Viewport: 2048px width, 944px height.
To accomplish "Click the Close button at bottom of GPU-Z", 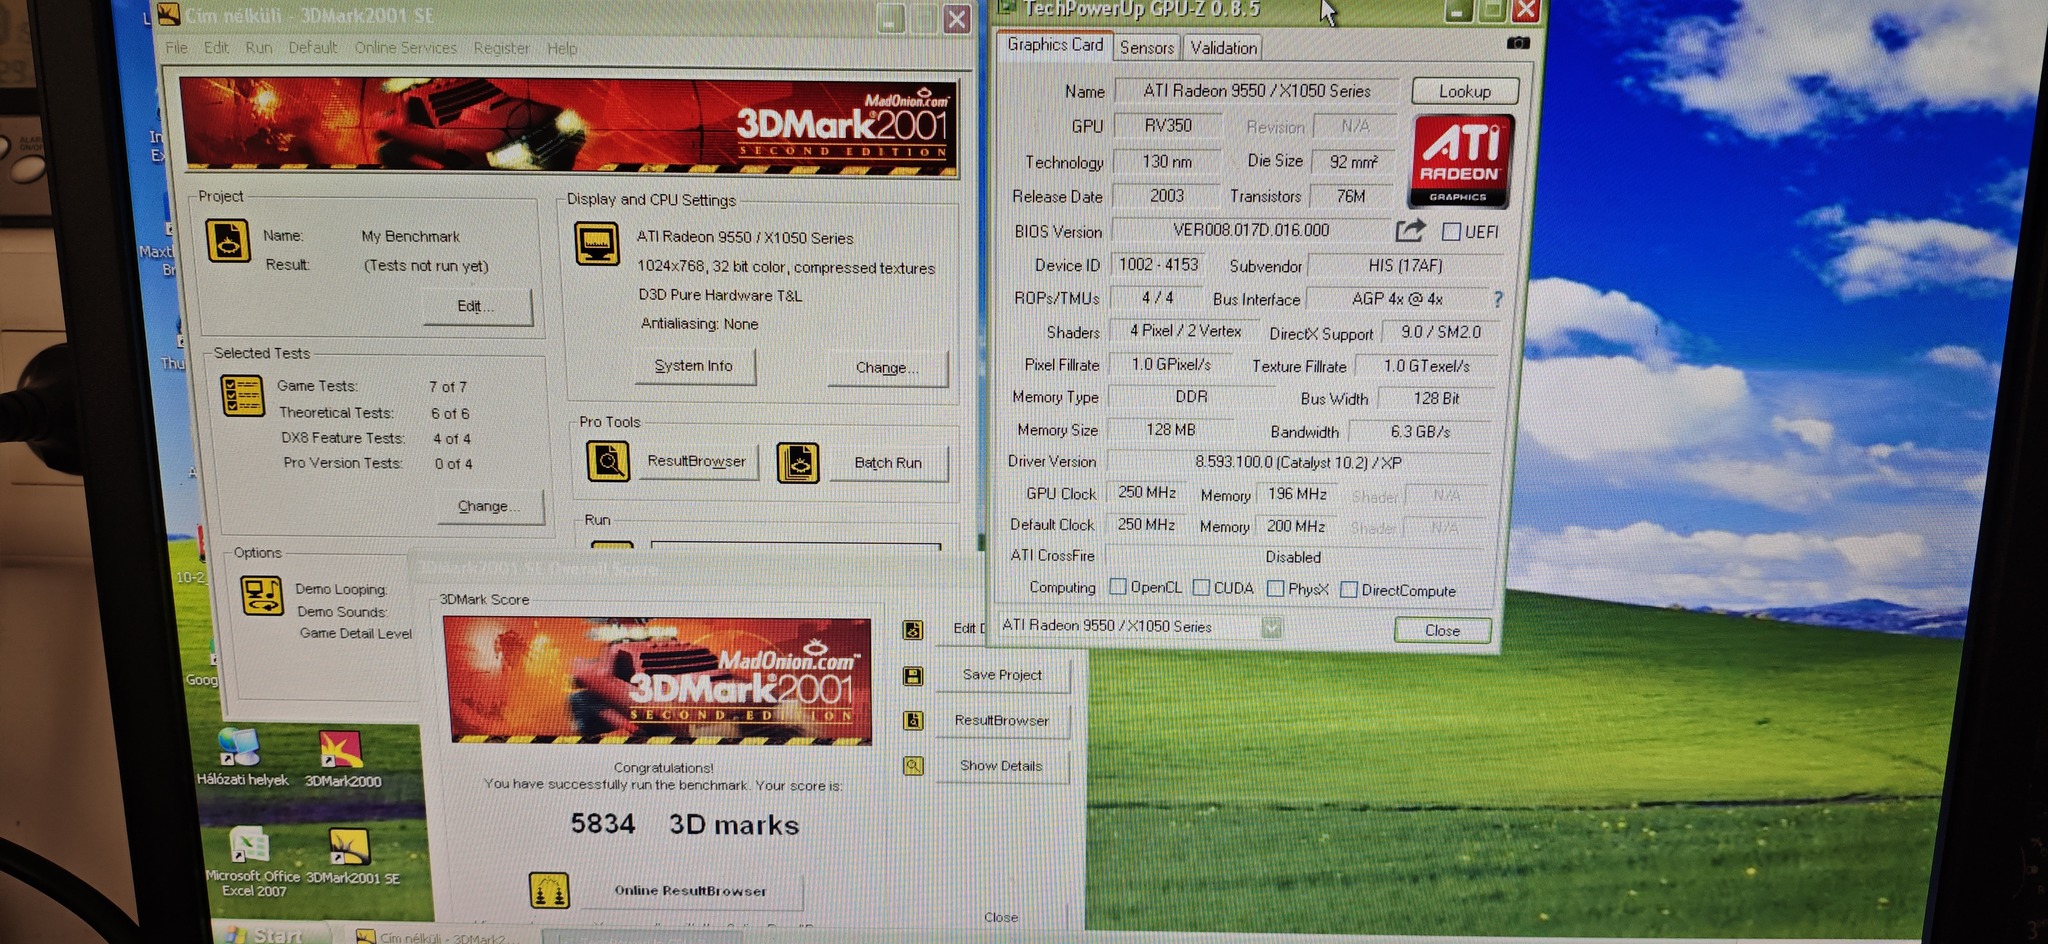I will 1442,630.
